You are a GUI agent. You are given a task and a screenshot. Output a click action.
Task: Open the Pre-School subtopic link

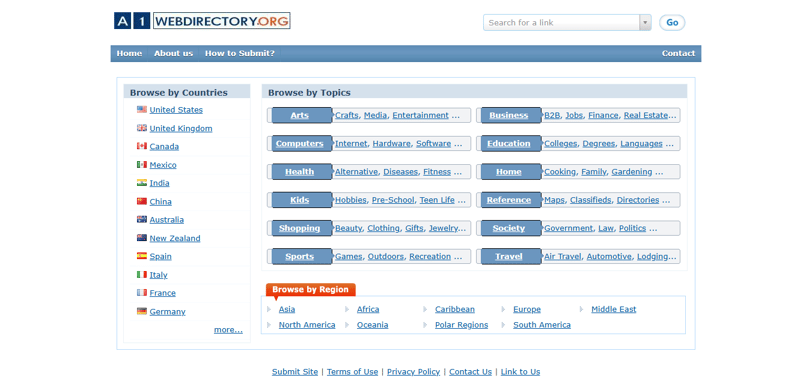[x=393, y=200]
